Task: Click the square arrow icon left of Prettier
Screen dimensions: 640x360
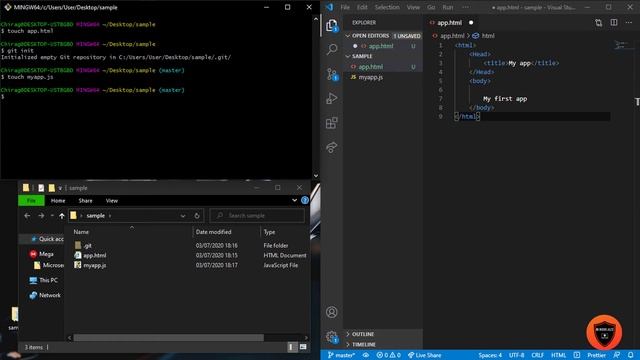Action: click(x=577, y=355)
